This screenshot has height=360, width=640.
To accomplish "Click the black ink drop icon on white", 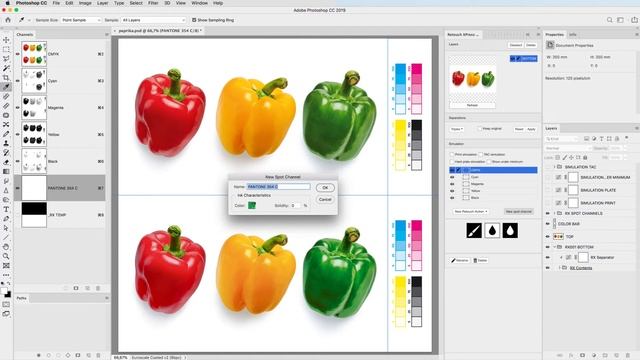I will [492, 231].
